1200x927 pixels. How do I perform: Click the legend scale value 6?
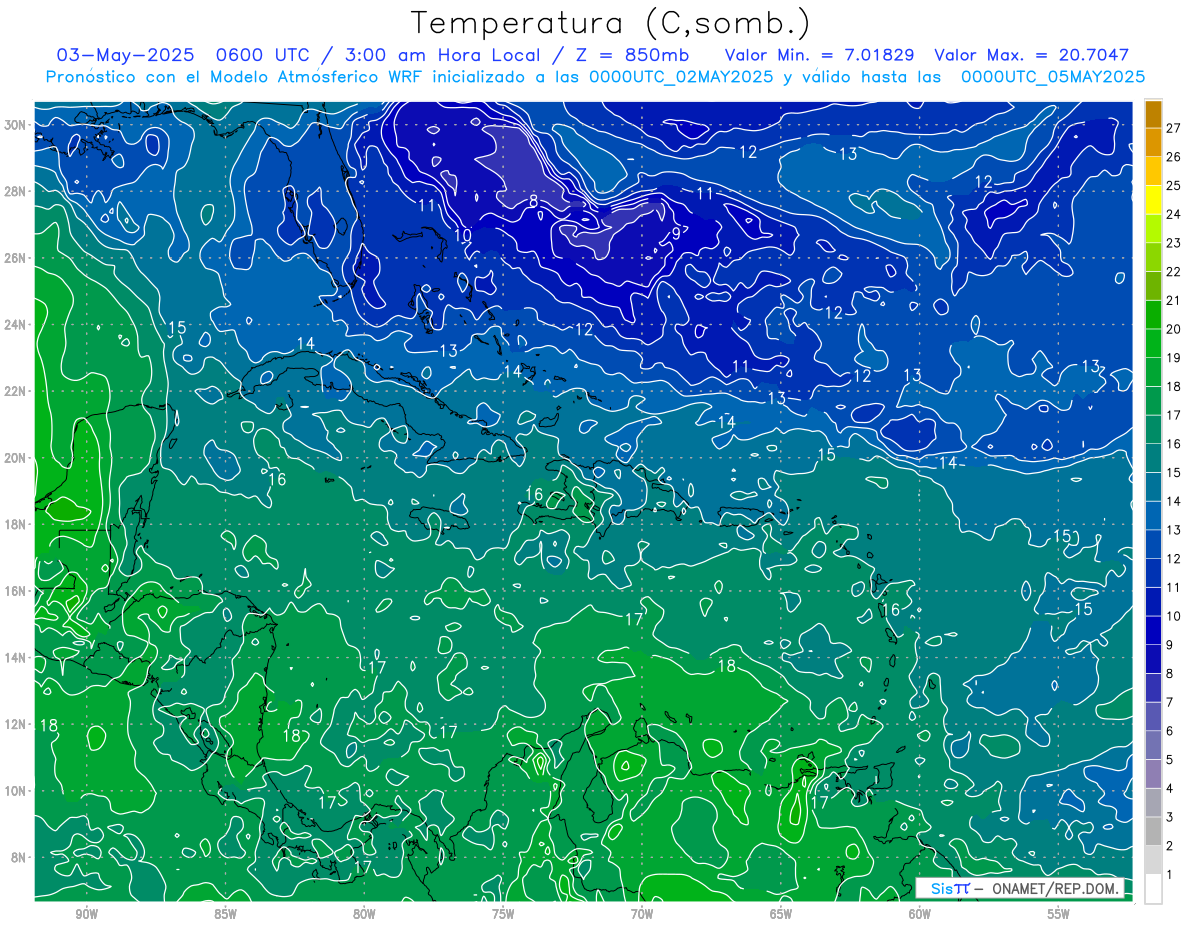point(1170,731)
